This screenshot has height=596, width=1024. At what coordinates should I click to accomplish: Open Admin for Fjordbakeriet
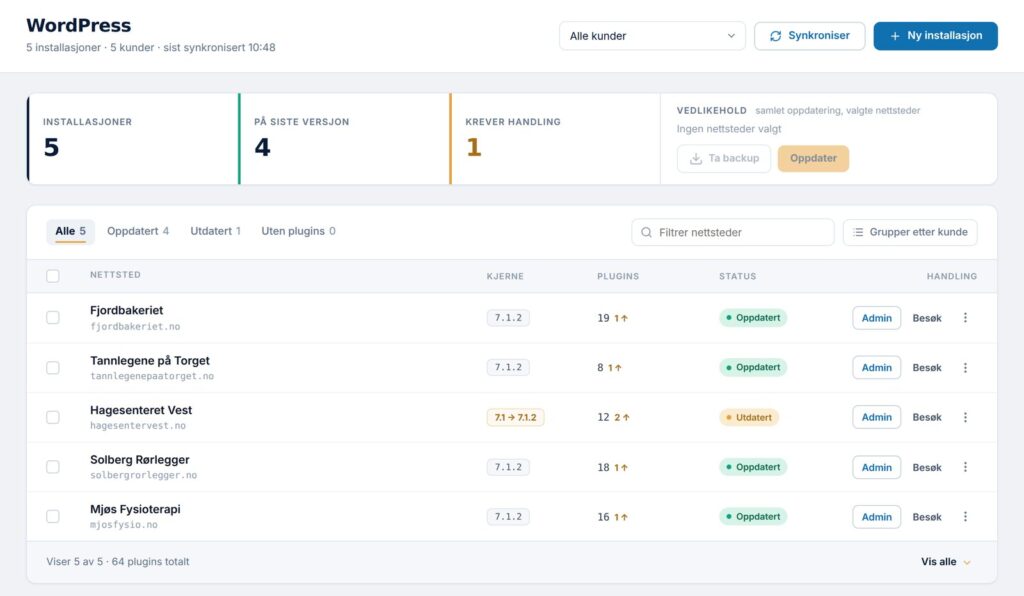(876, 318)
